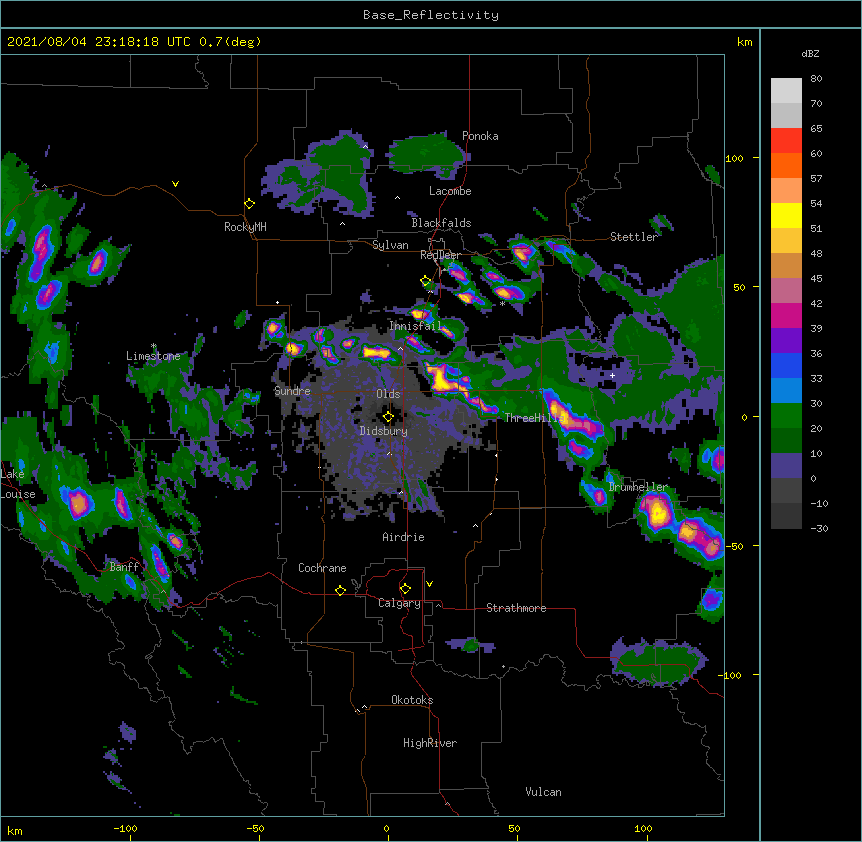This screenshot has width=862, height=842.
Task: Click the yellow diamond marker at Calgary
Action: tap(405, 589)
